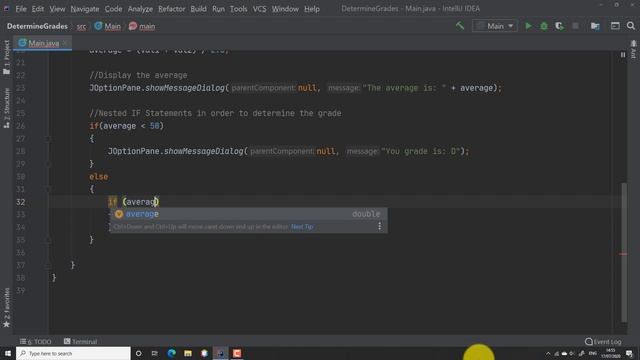Open the File menu
640x360 pixels.
pyautogui.click(x=21, y=9)
